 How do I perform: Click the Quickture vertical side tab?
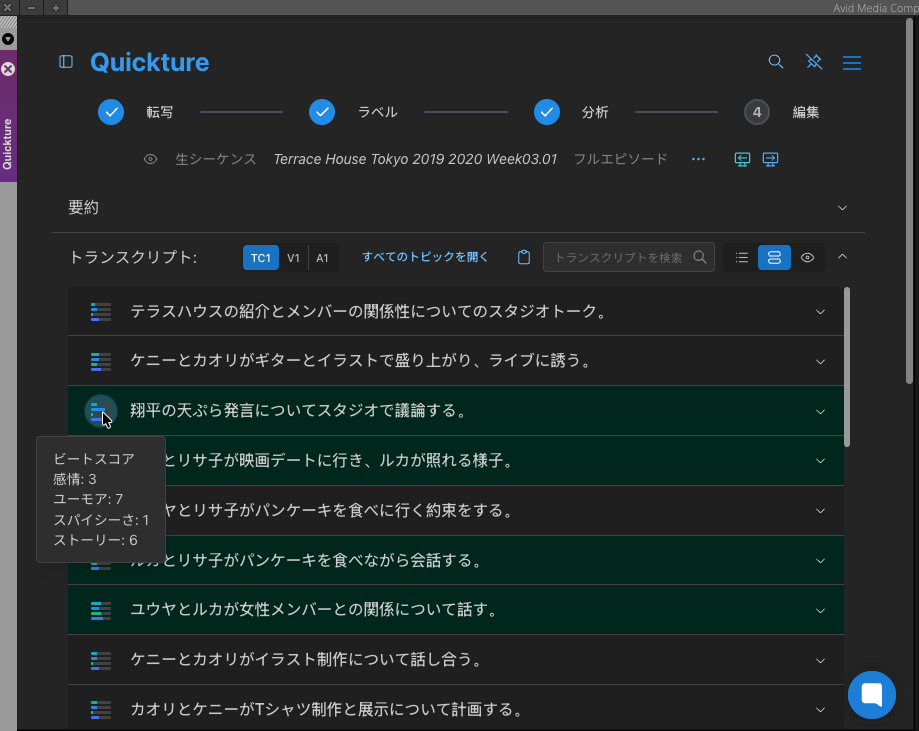[8, 144]
